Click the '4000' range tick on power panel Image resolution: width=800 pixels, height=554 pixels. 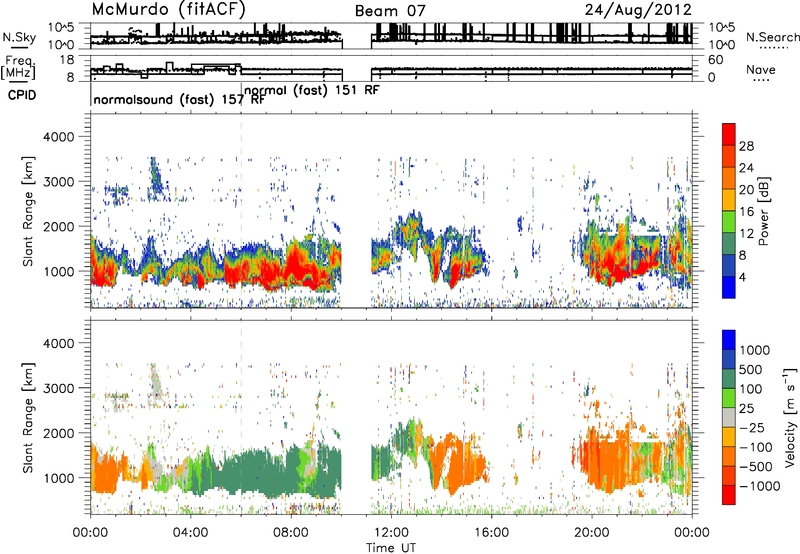(58, 137)
